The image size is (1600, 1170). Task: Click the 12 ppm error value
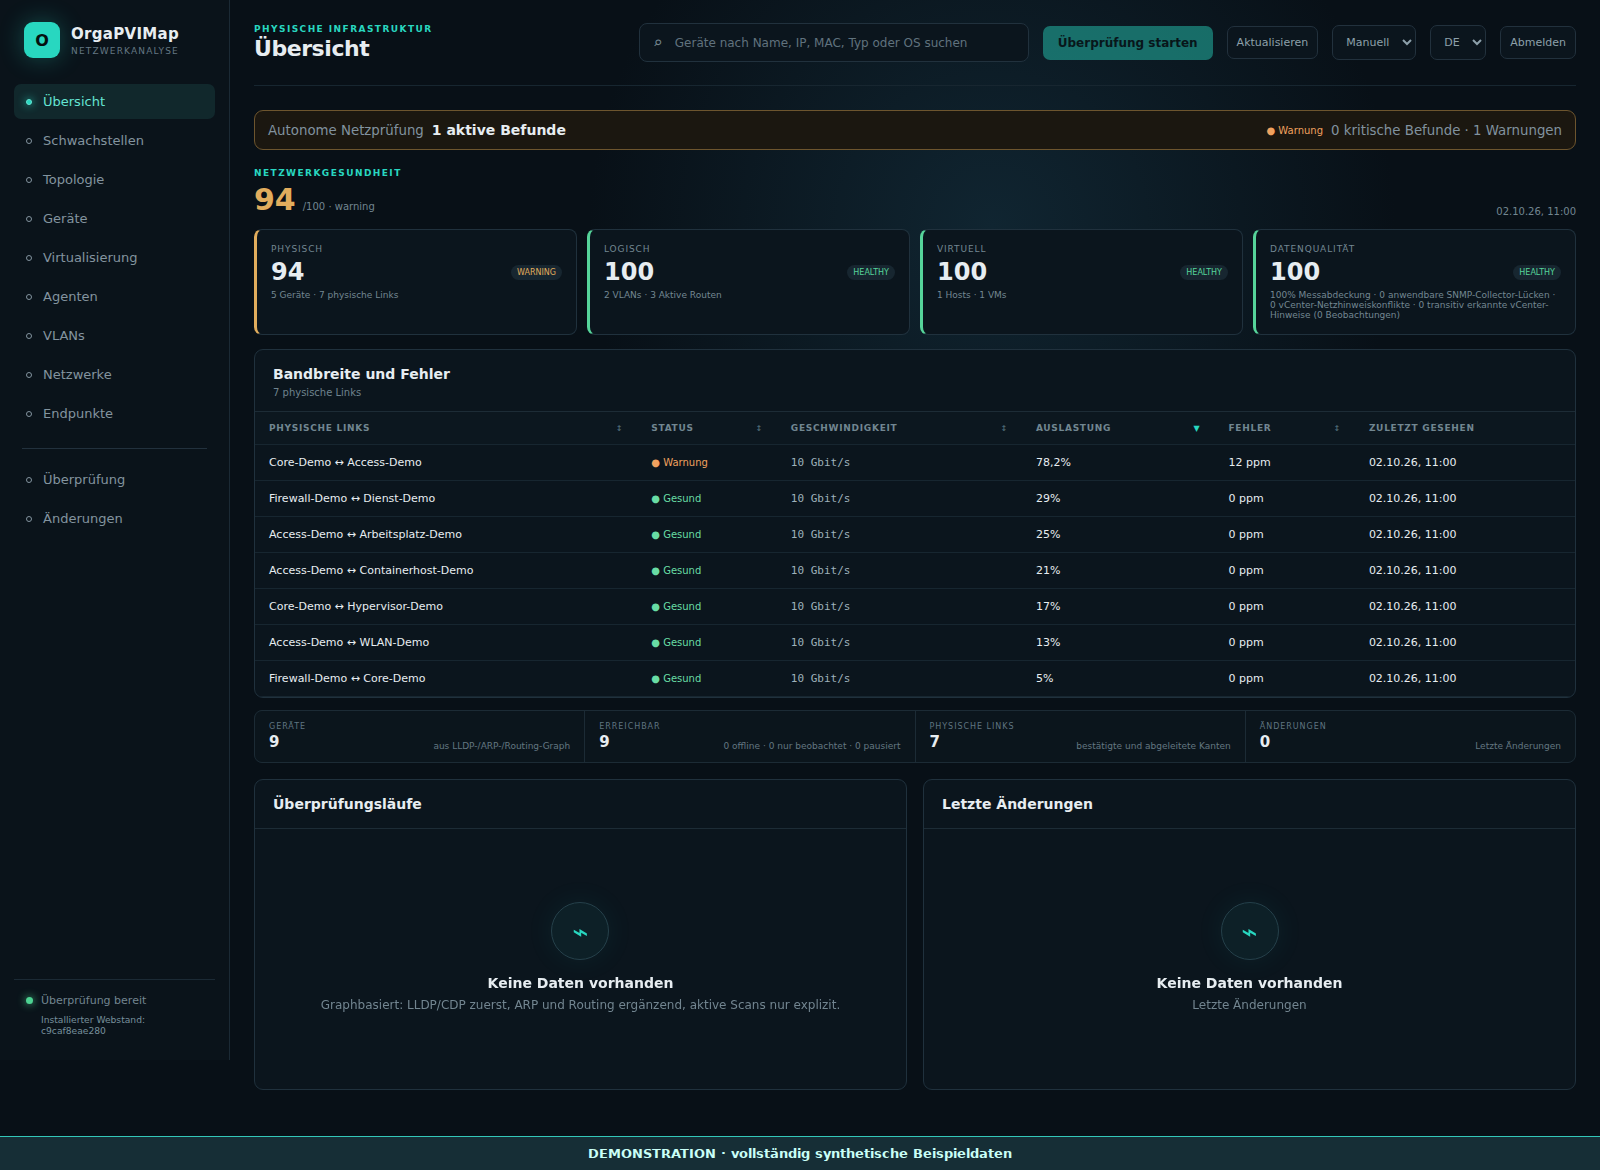(1249, 463)
